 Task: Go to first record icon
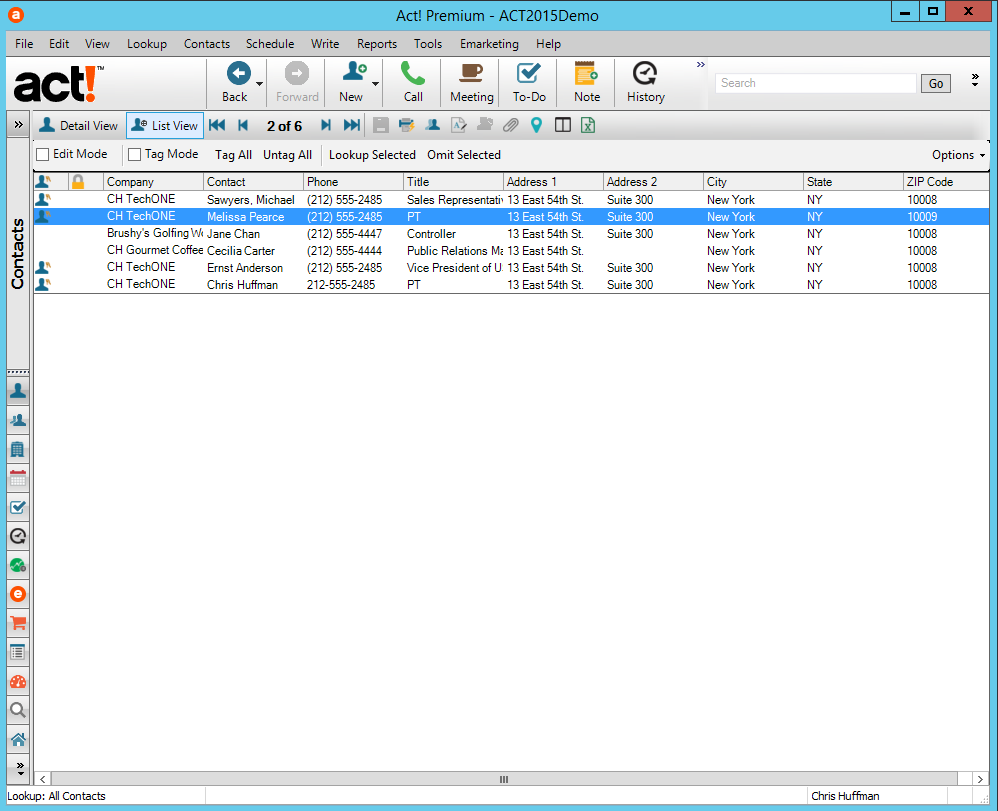pyautogui.click(x=217, y=125)
